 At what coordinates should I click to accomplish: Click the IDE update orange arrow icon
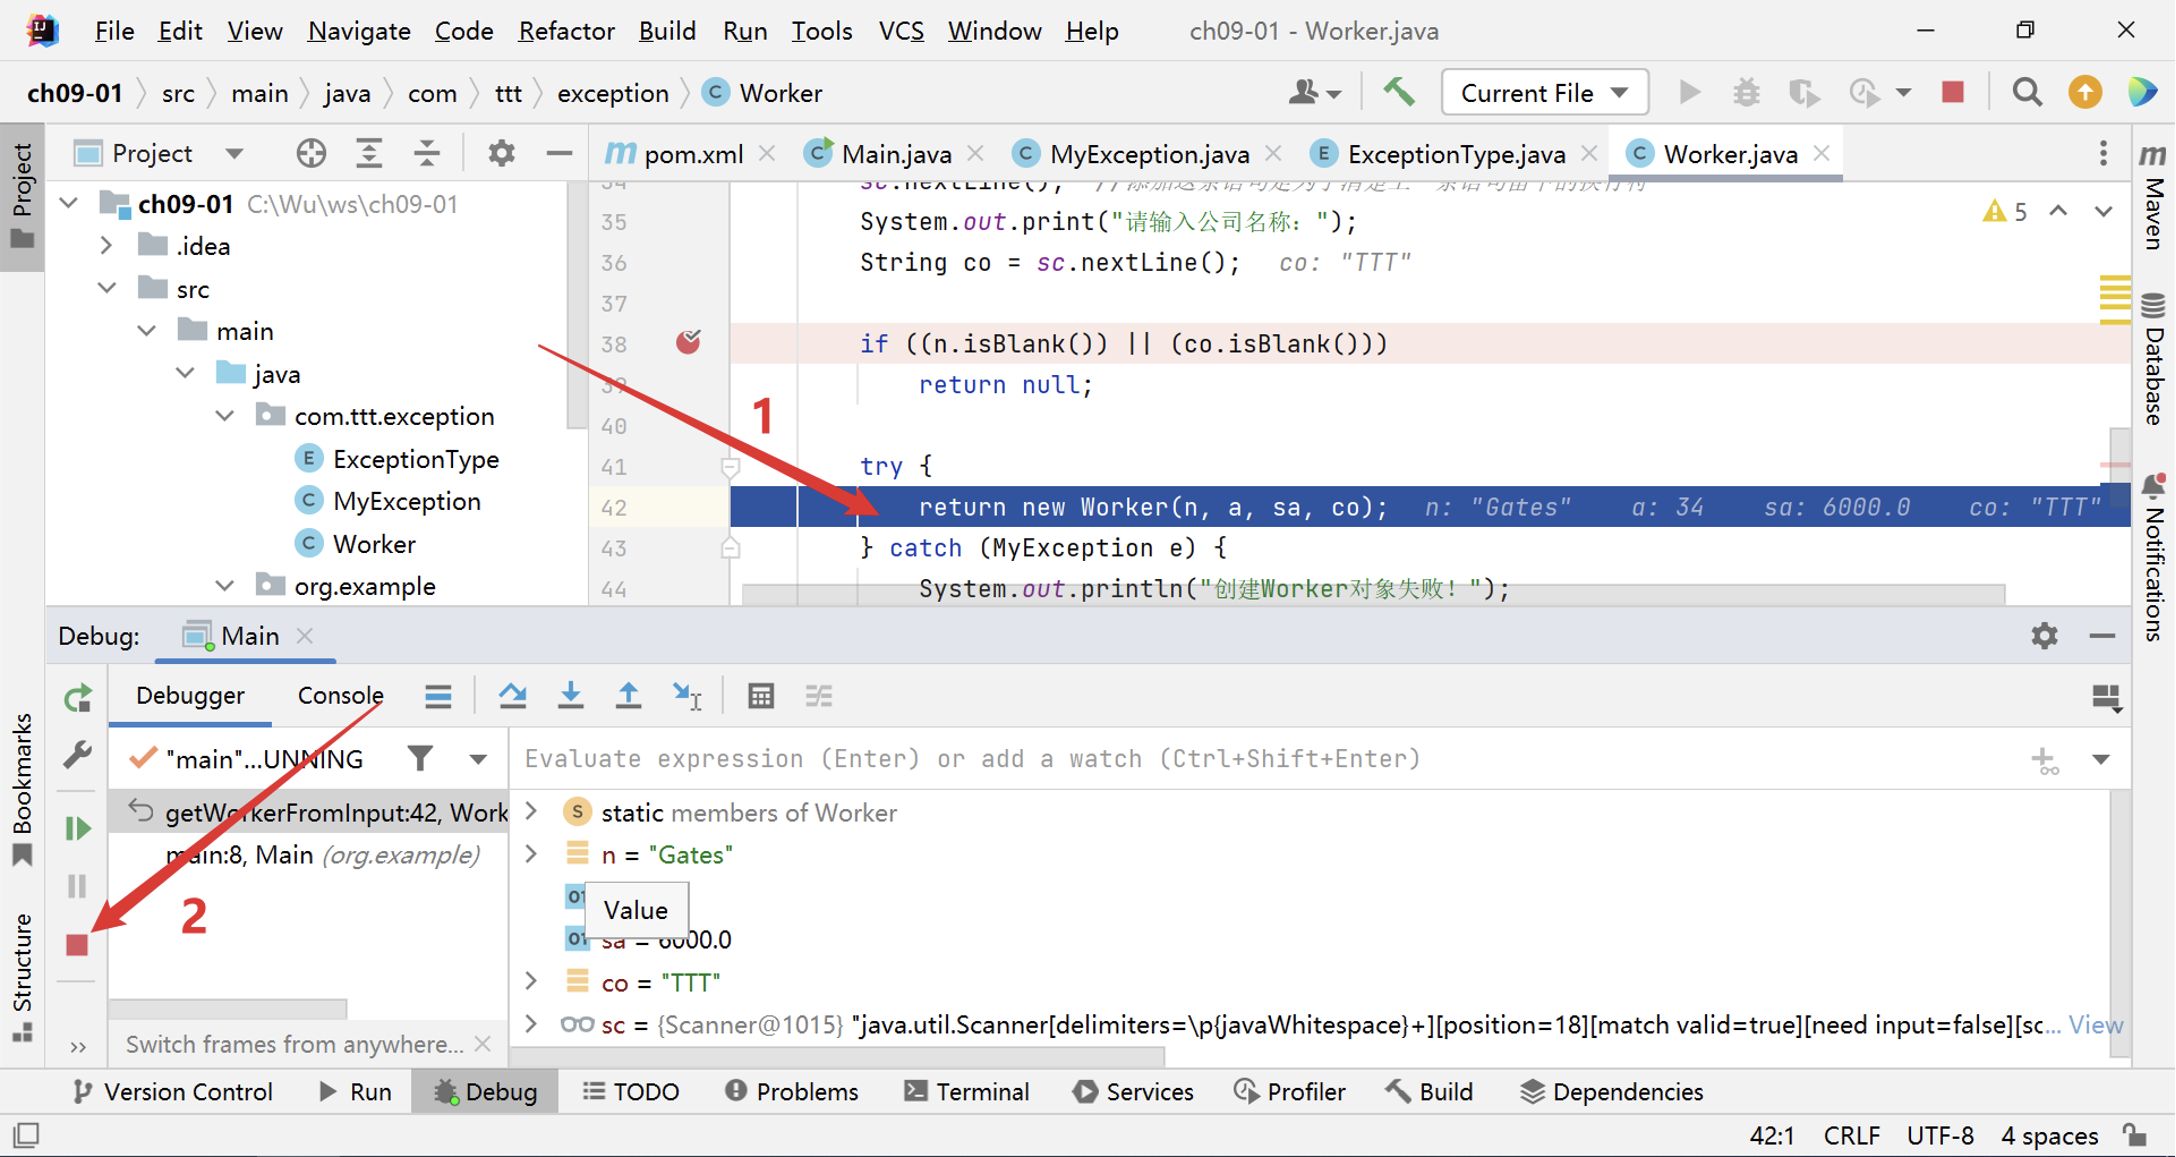2085,92
